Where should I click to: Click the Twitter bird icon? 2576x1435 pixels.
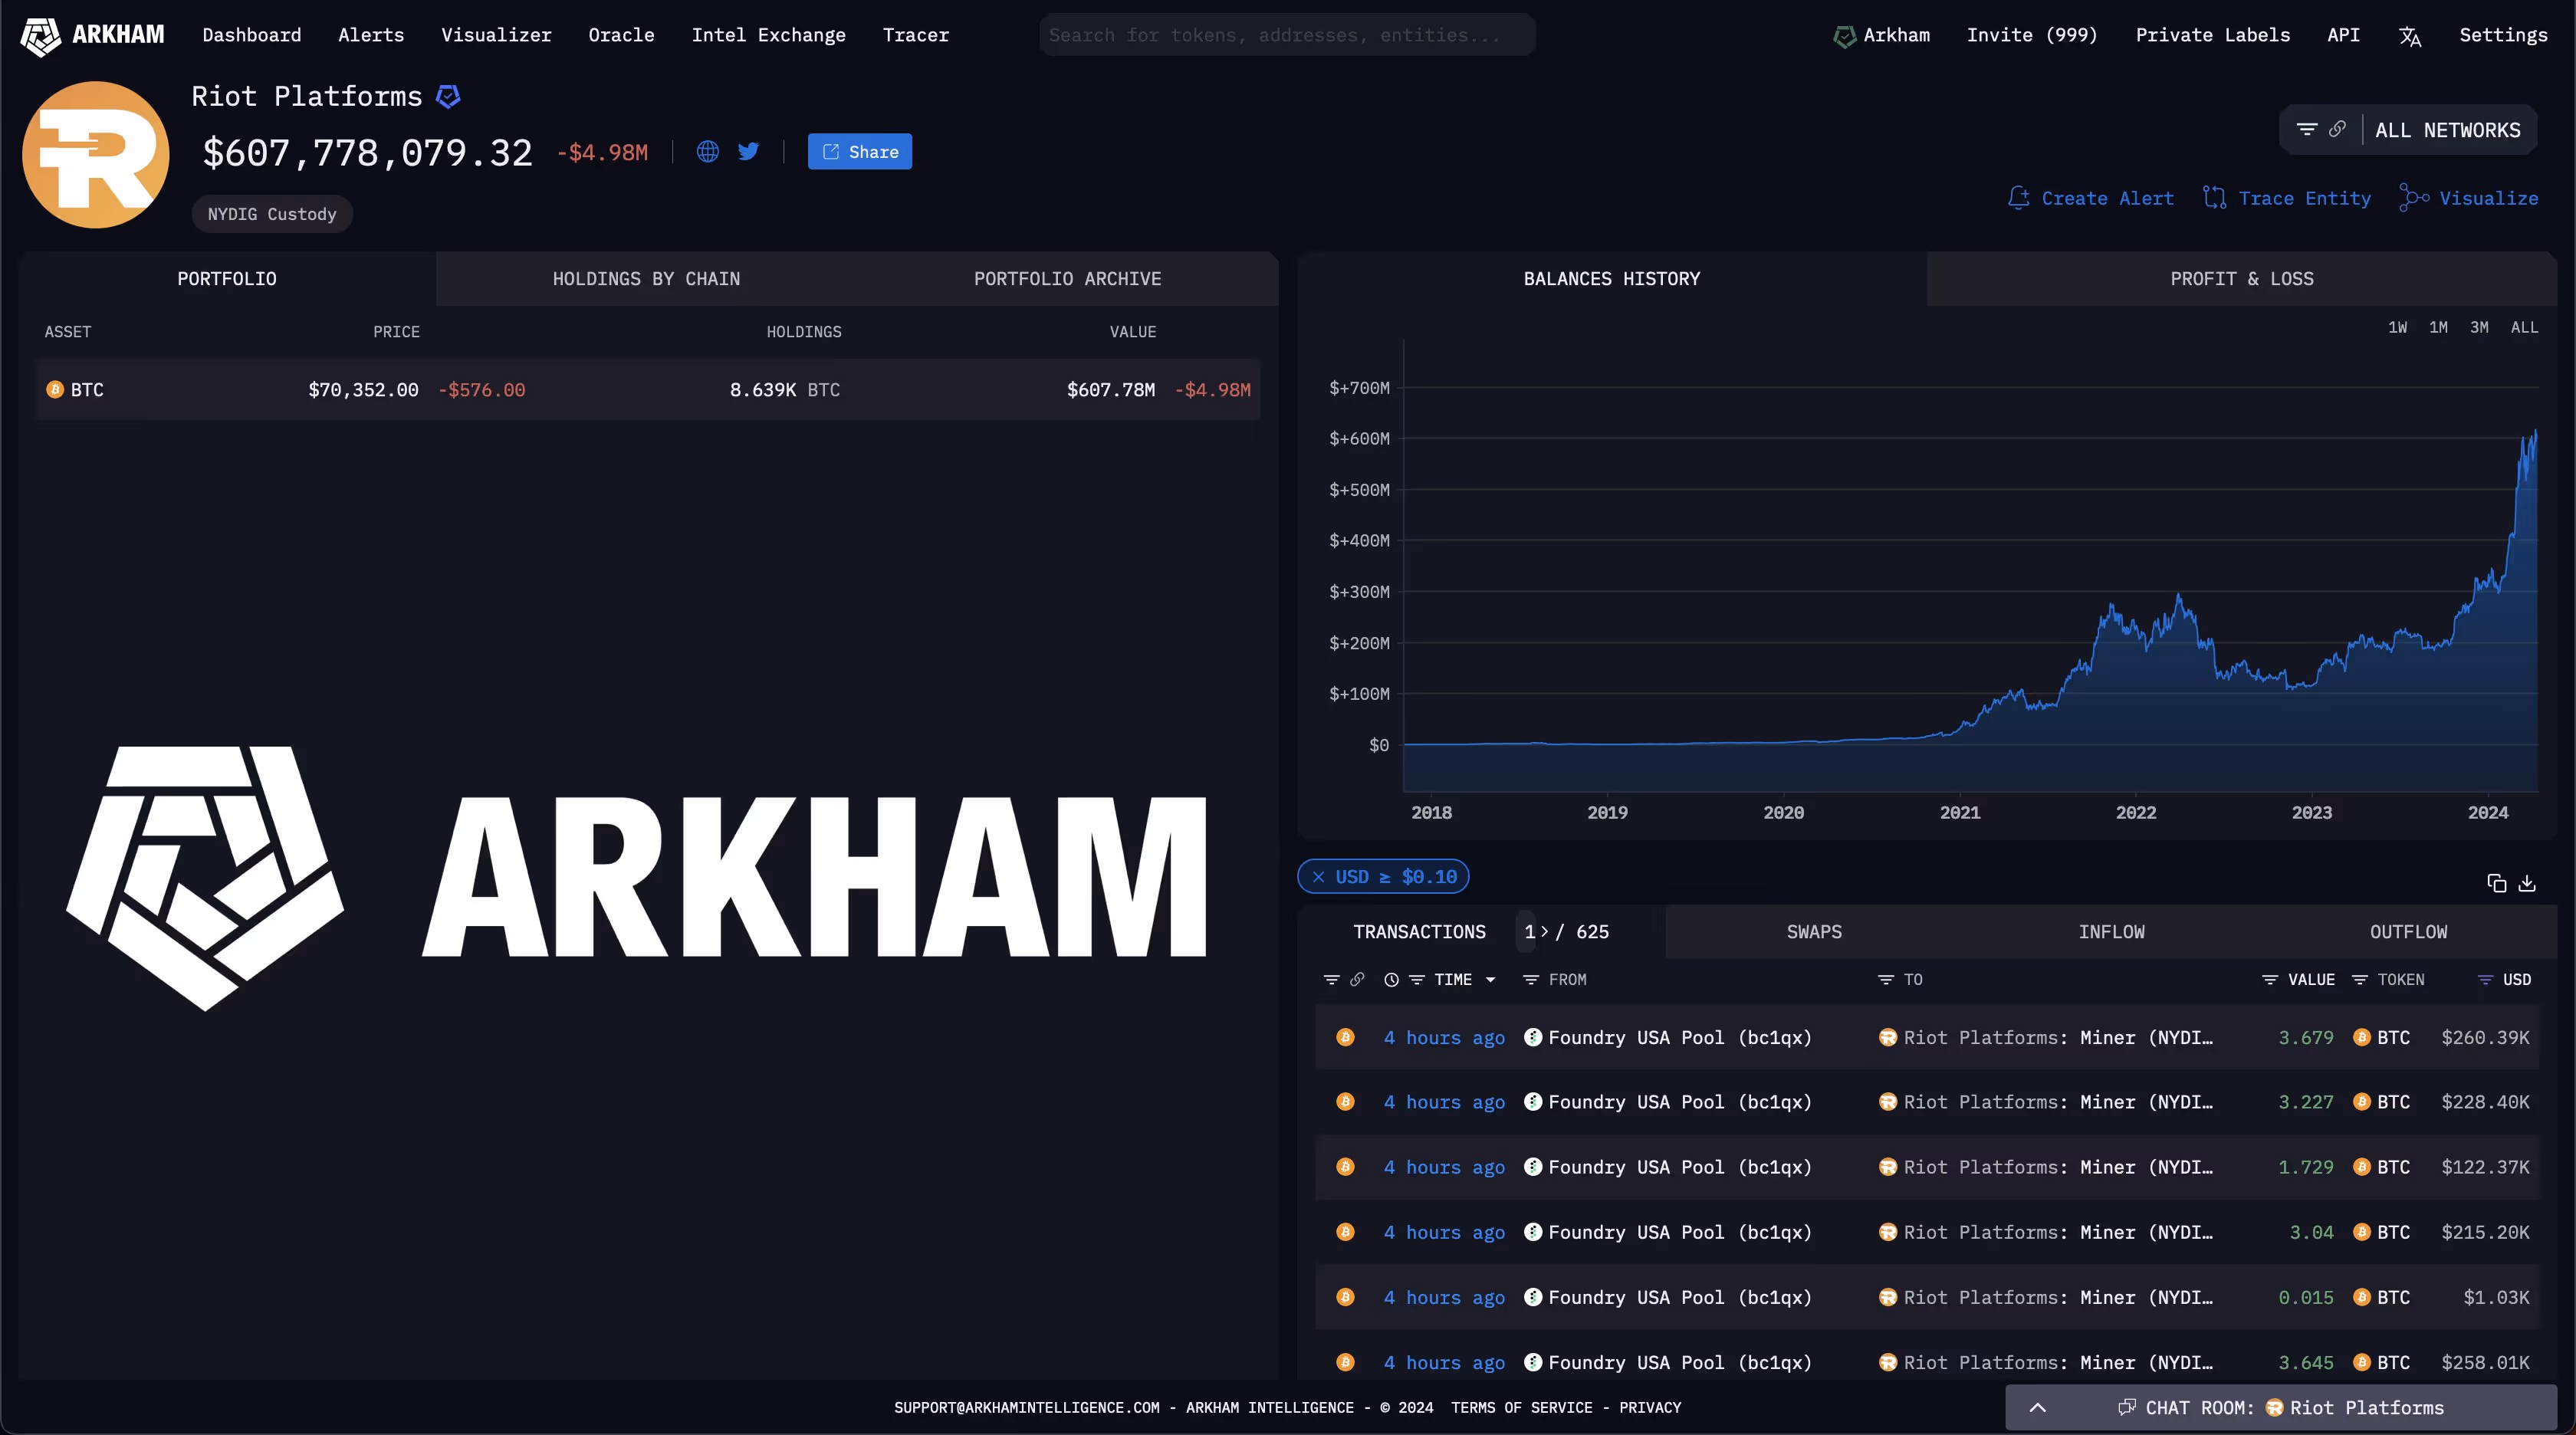click(748, 152)
